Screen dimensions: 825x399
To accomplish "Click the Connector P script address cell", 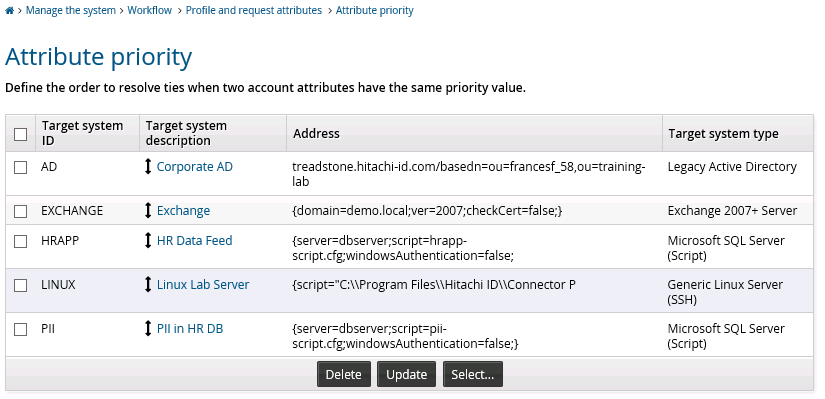I will [475, 292].
